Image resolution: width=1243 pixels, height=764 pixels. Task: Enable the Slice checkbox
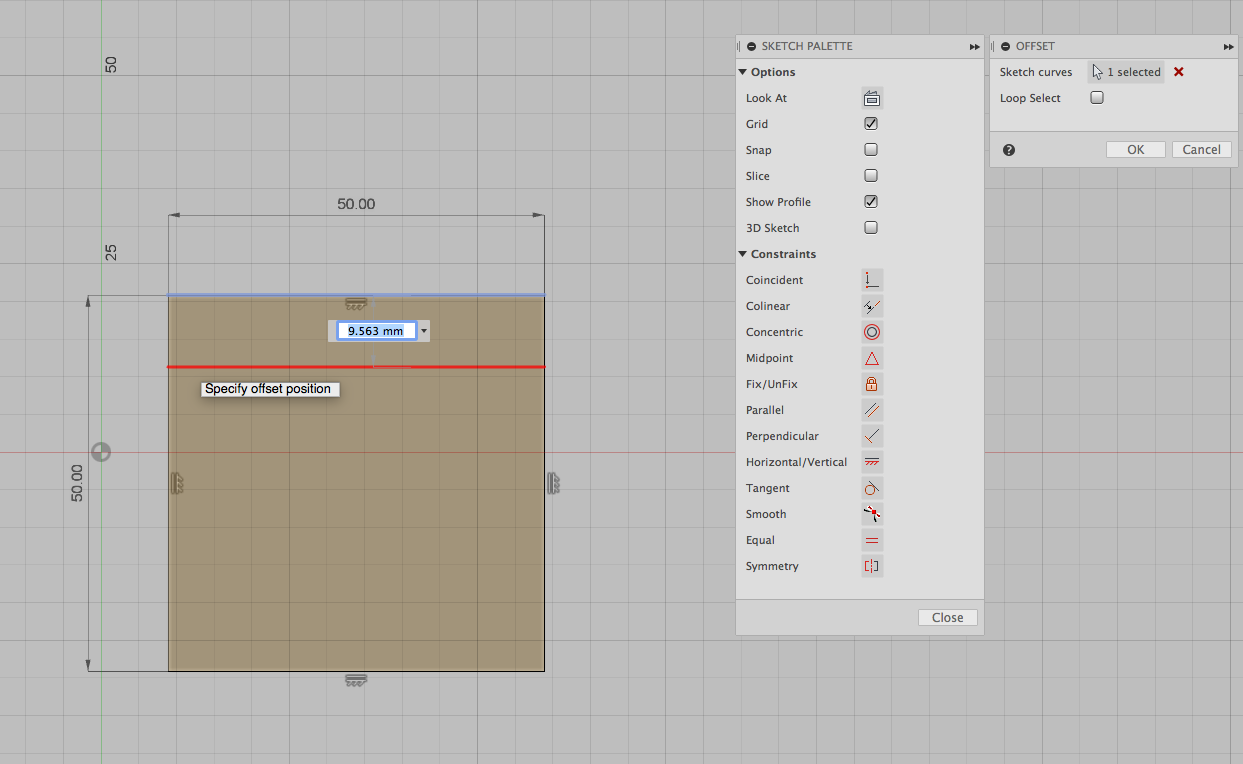[x=871, y=176]
